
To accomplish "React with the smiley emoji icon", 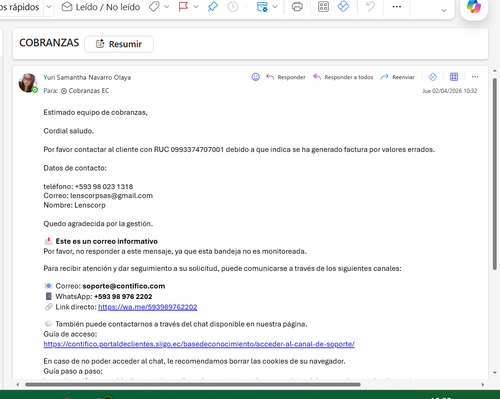I will click(x=256, y=77).
